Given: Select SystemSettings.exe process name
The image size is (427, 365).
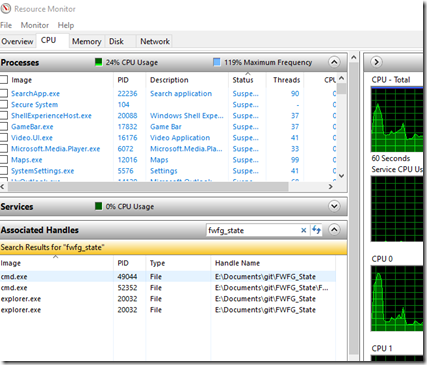Looking at the screenshot, I should pos(43,171).
